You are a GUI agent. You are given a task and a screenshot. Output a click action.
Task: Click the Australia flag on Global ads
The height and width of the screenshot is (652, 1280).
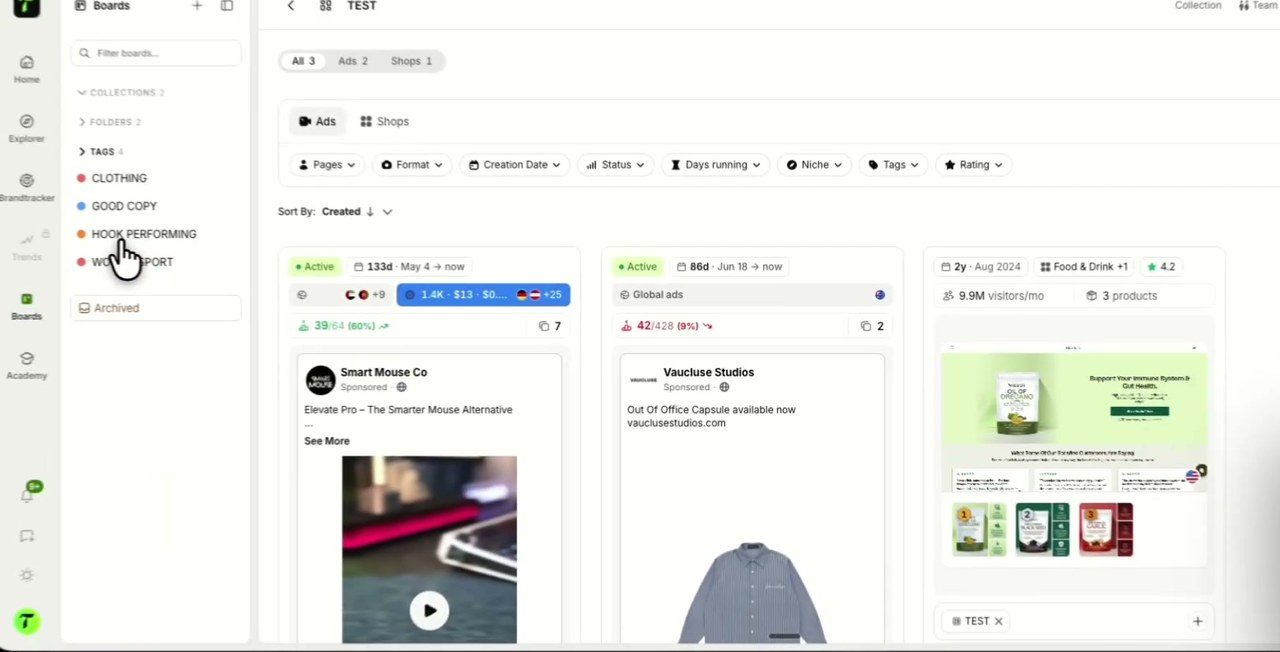(x=880, y=295)
